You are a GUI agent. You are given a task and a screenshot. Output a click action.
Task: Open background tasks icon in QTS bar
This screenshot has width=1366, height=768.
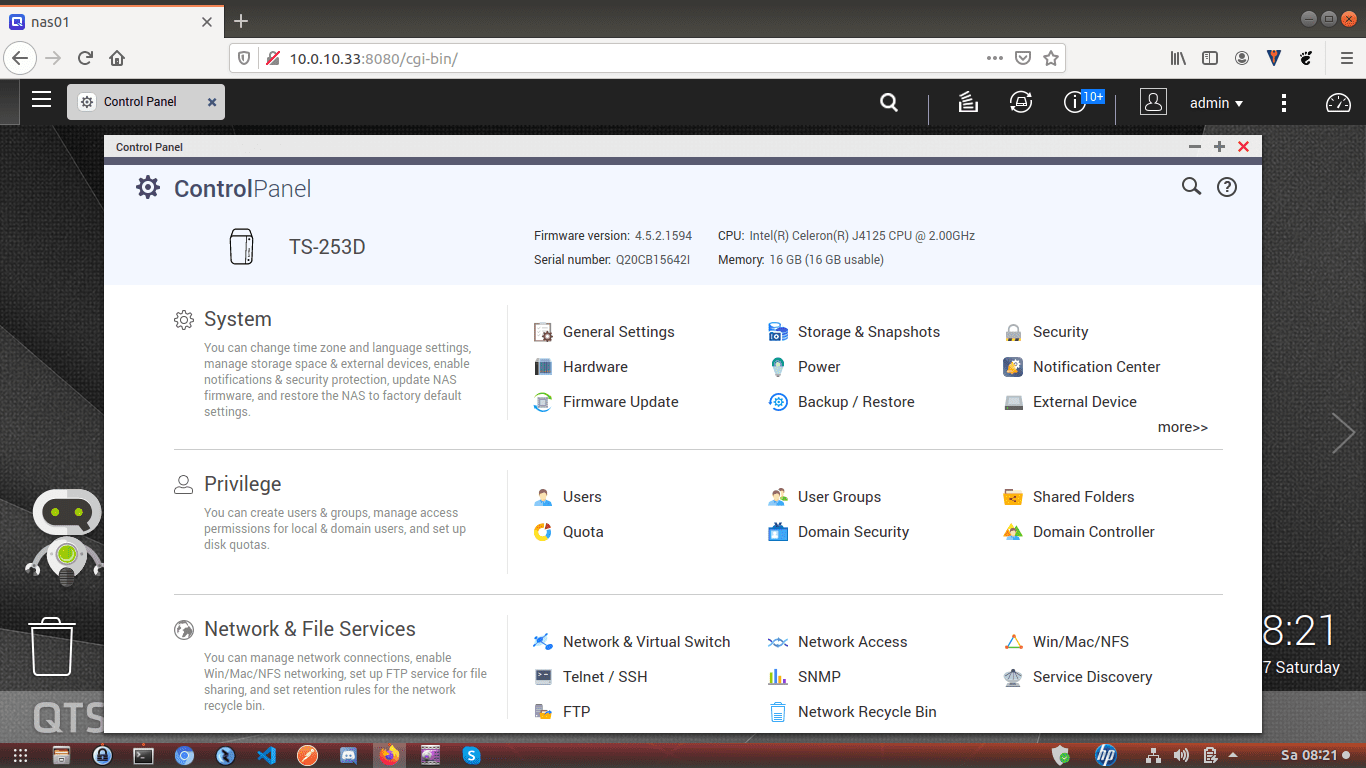pyautogui.click(x=968, y=102)
